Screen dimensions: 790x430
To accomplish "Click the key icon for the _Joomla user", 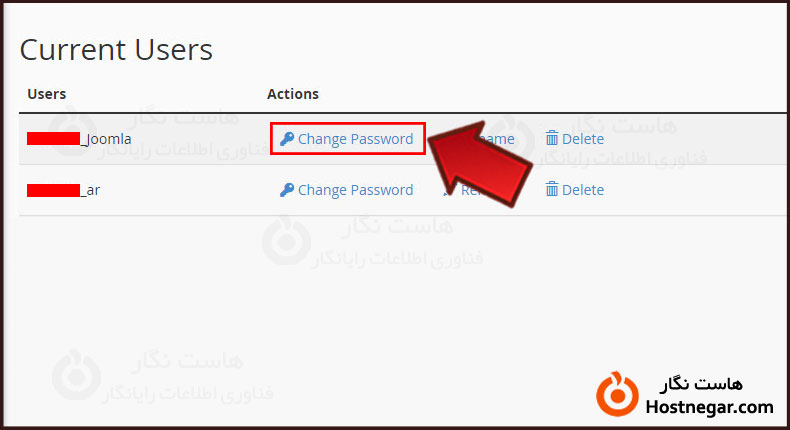I will 287,139.
